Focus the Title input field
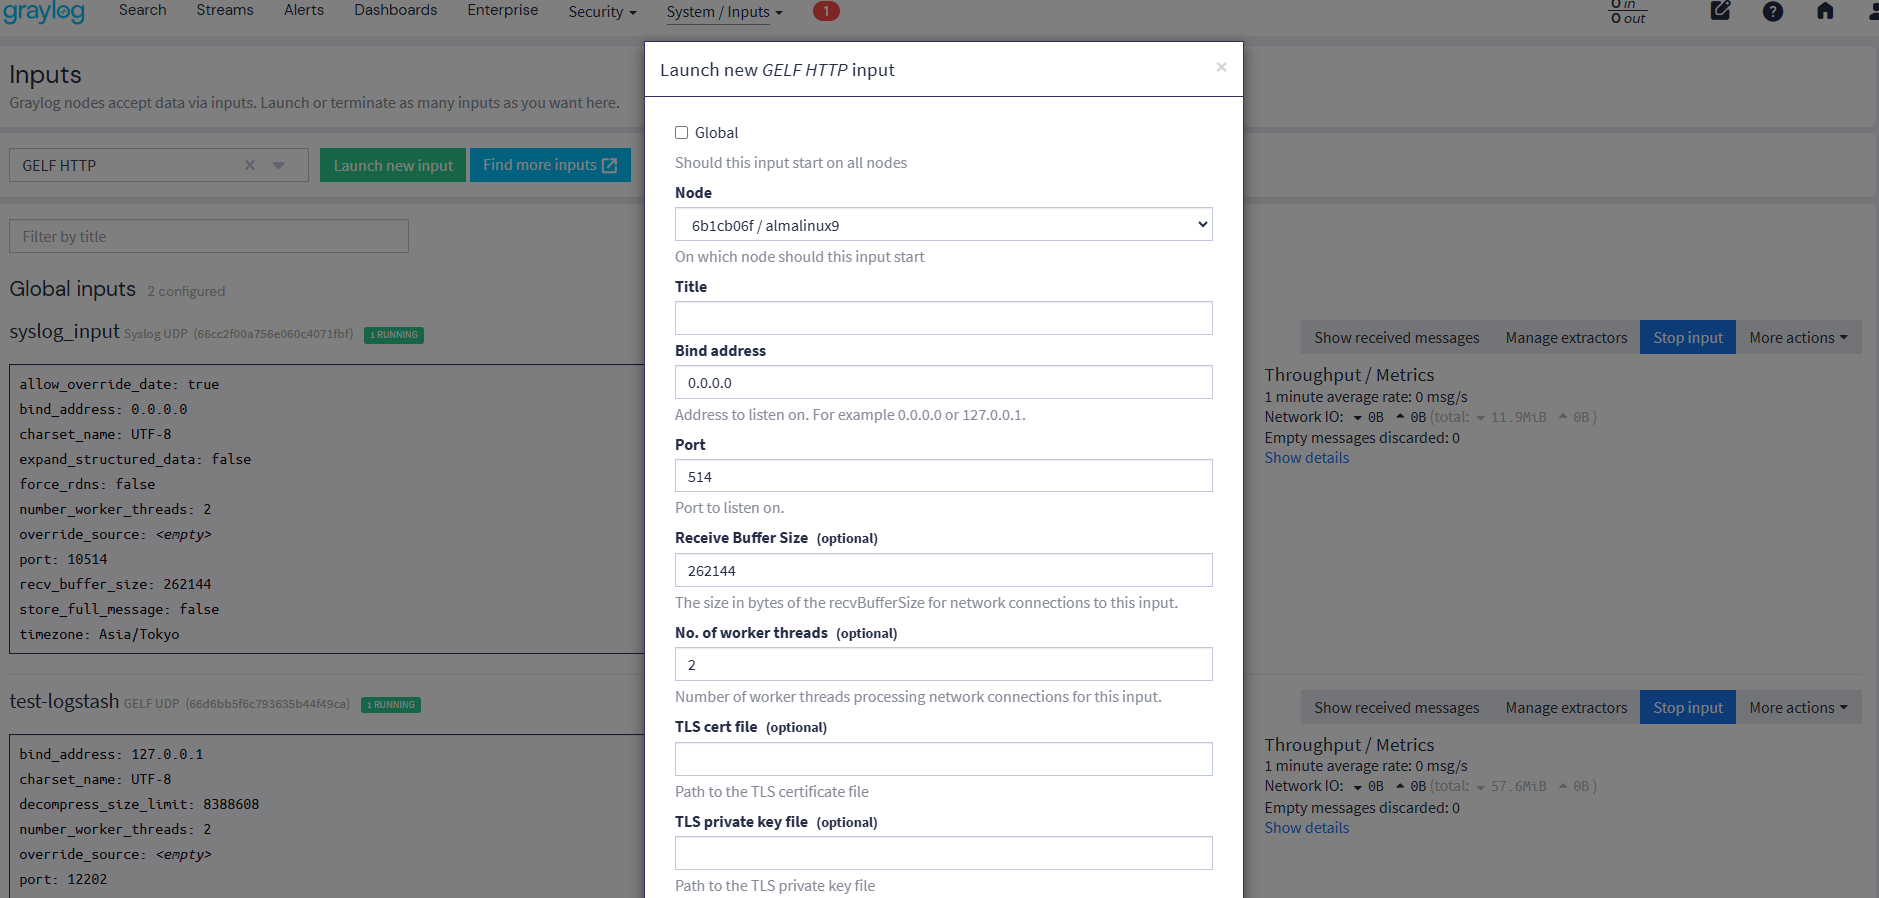 943,318
